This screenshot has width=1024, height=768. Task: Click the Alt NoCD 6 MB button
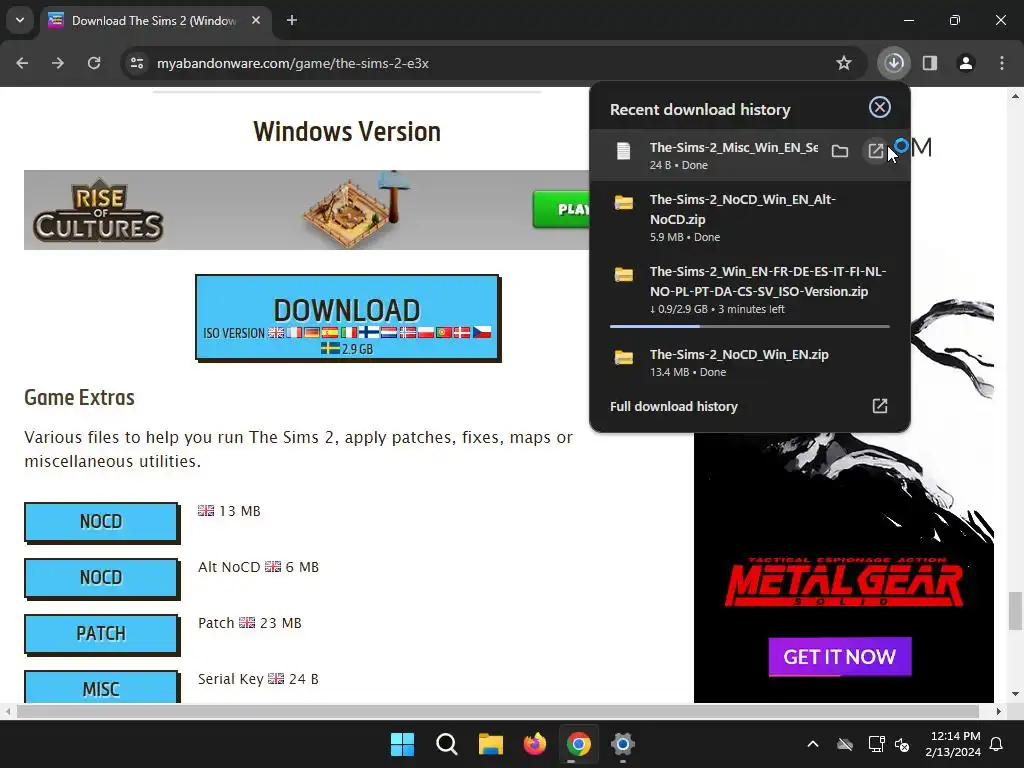point(101,578)
